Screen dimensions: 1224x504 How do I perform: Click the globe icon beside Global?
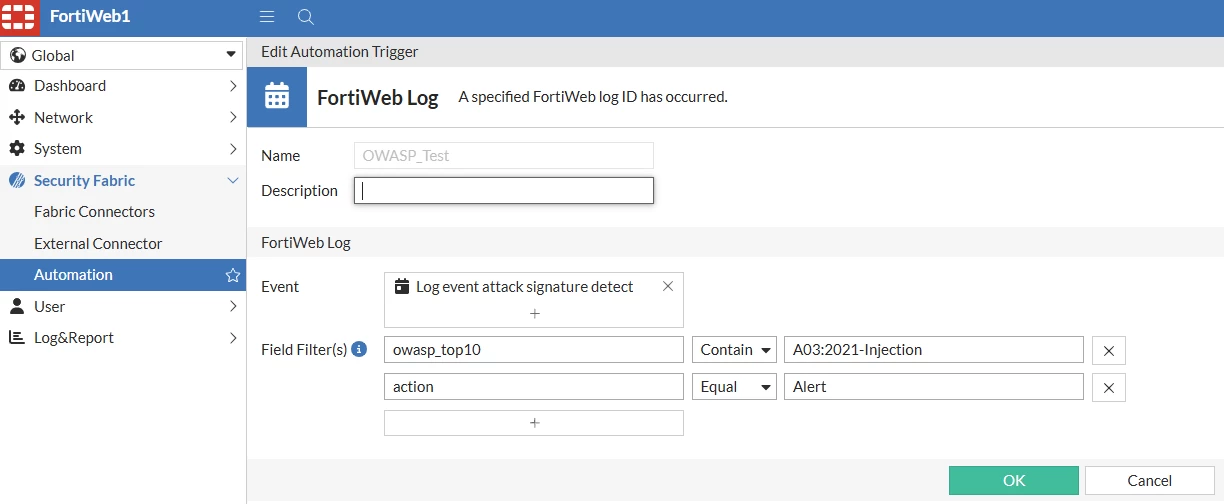[17, 55]
